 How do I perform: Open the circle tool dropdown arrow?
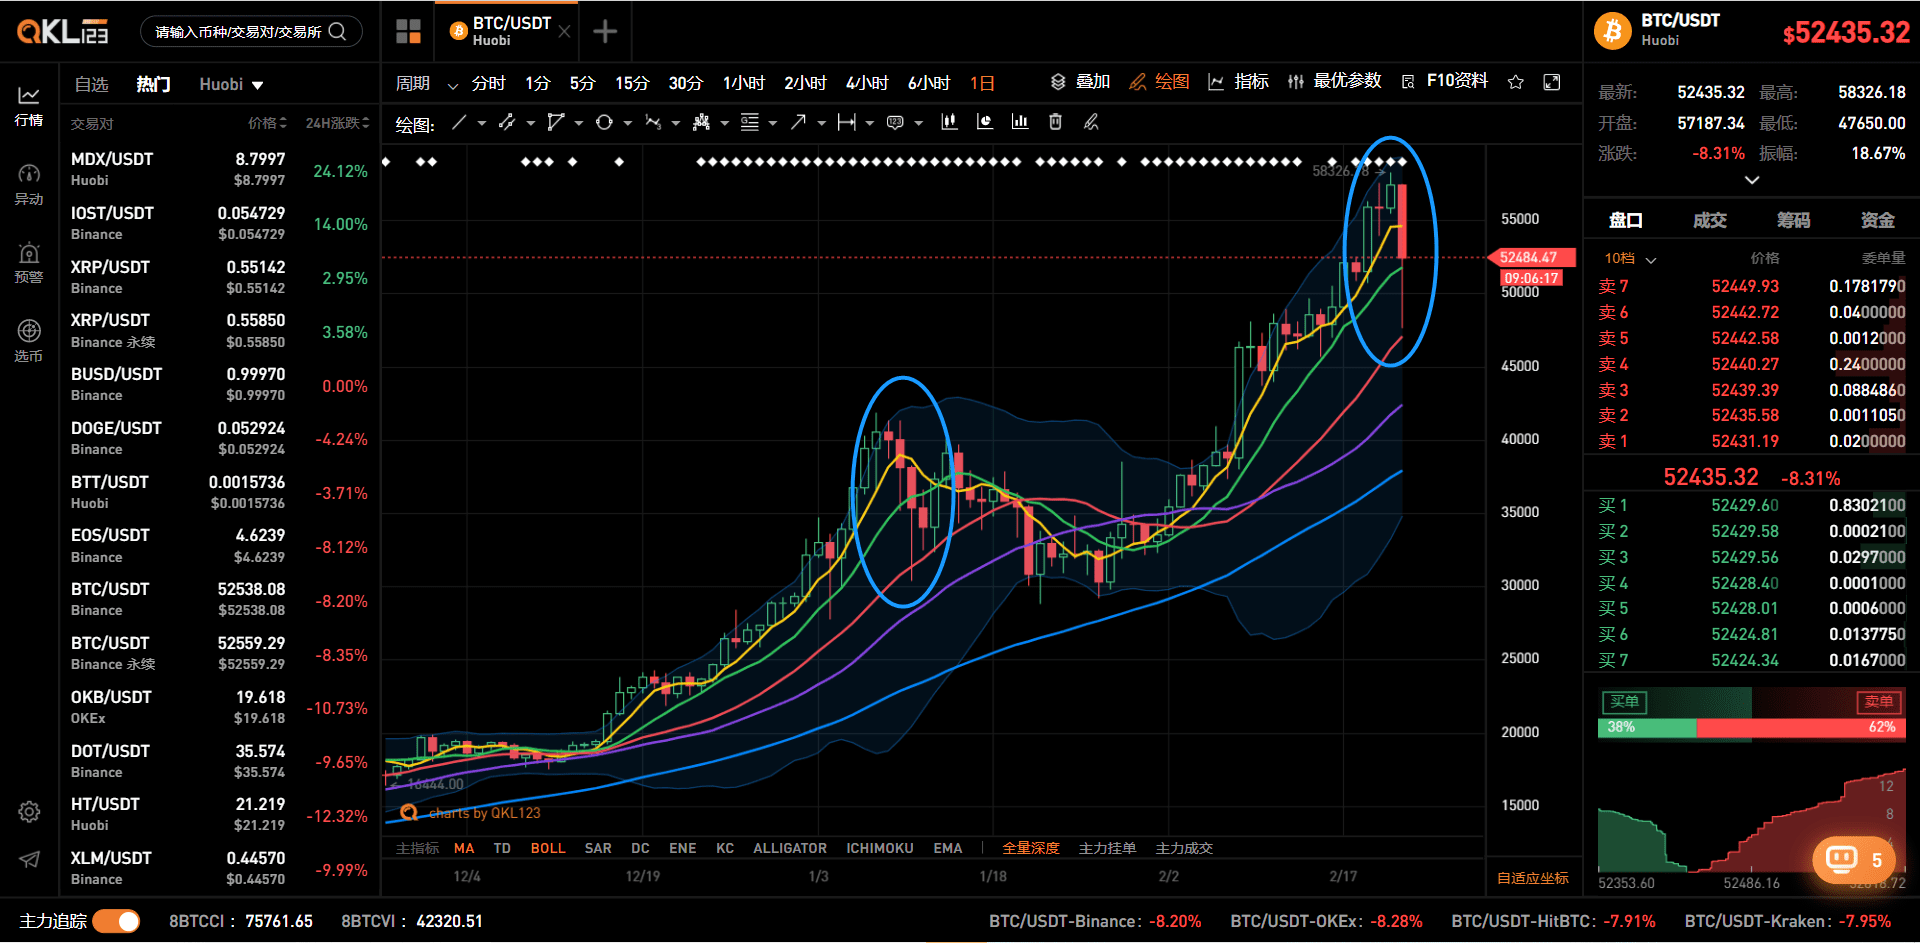click(628, 123)
